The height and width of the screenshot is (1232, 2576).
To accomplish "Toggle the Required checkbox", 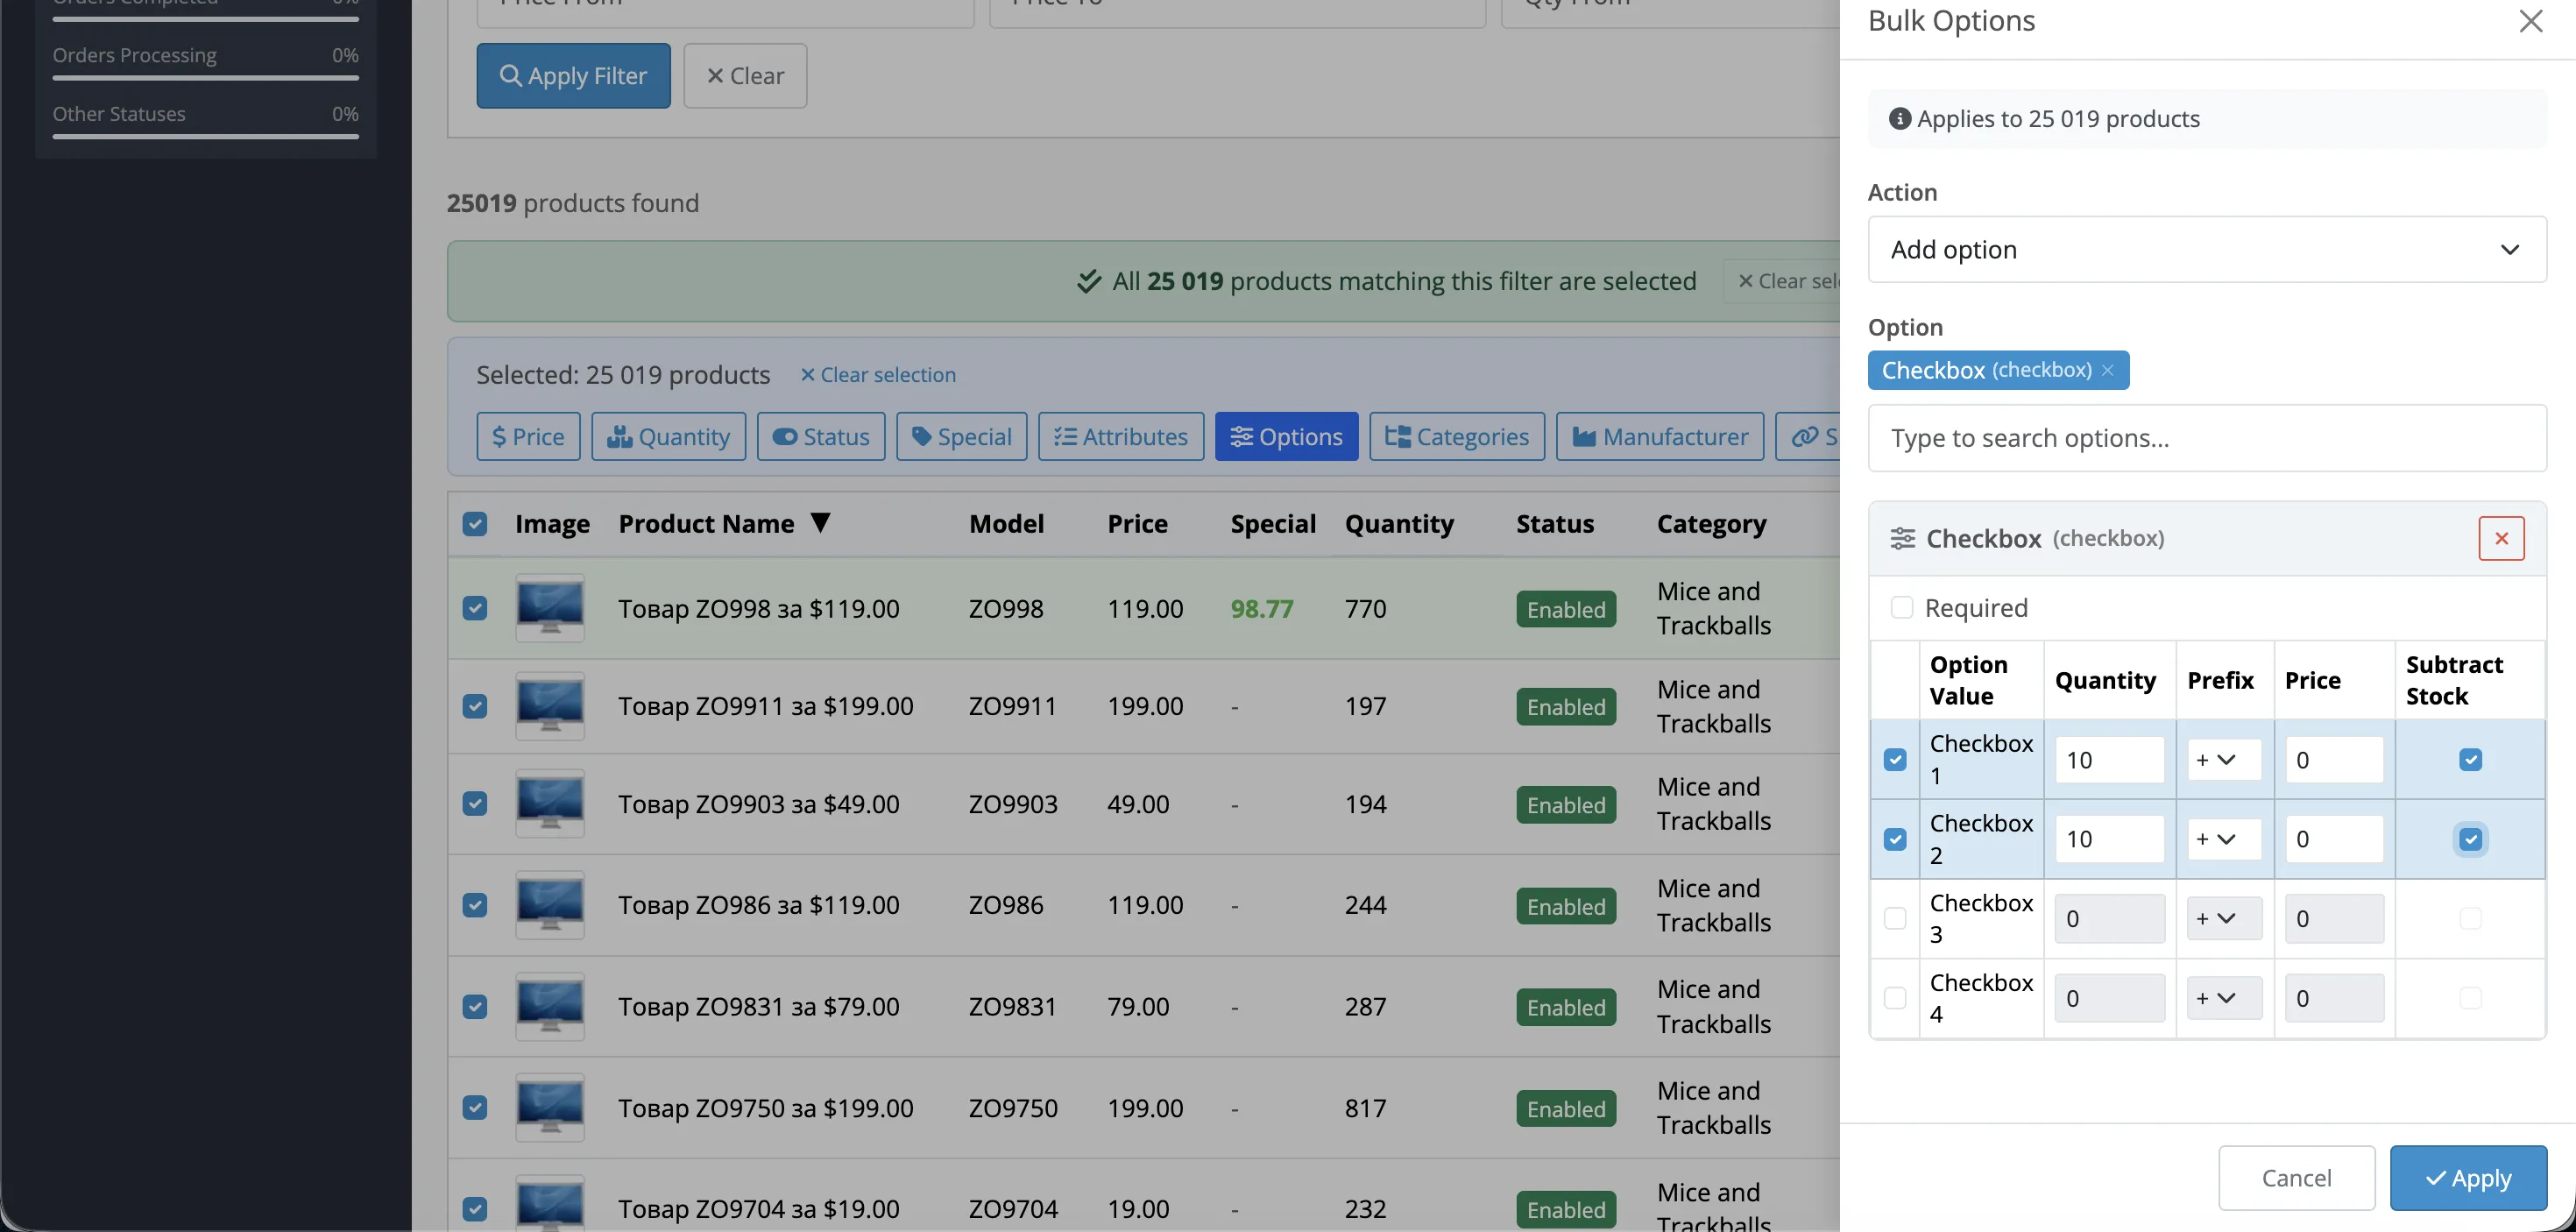I will [x=1901, y=608].
